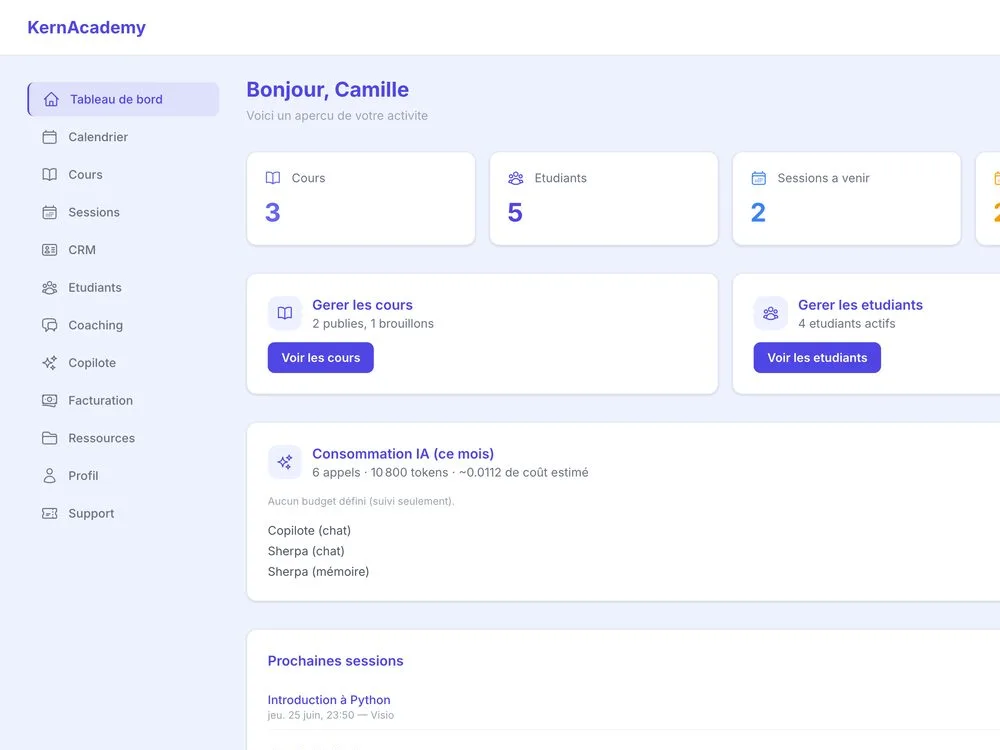Open the Profil page
The image size is (1000, 750).
click(x=123, y=476)
